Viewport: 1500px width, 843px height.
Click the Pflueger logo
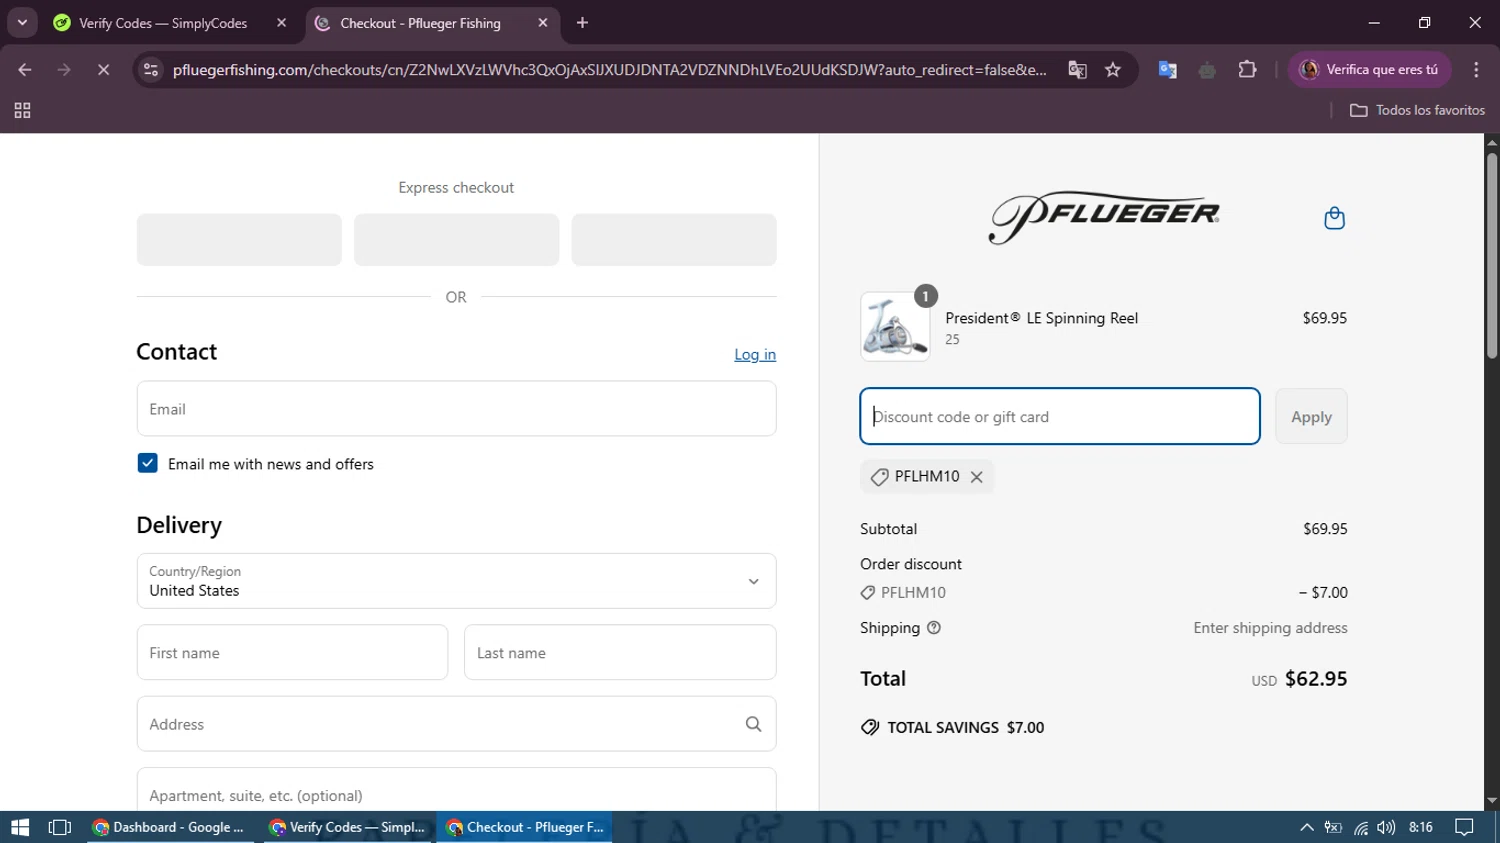click(x=1104, y=217)
